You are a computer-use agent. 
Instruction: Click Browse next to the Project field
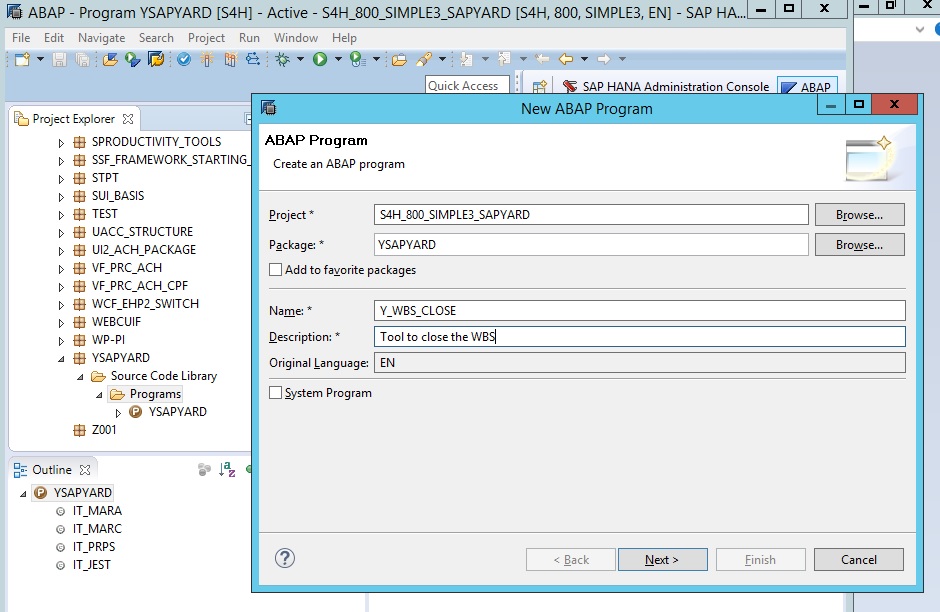tap(859, 215)
